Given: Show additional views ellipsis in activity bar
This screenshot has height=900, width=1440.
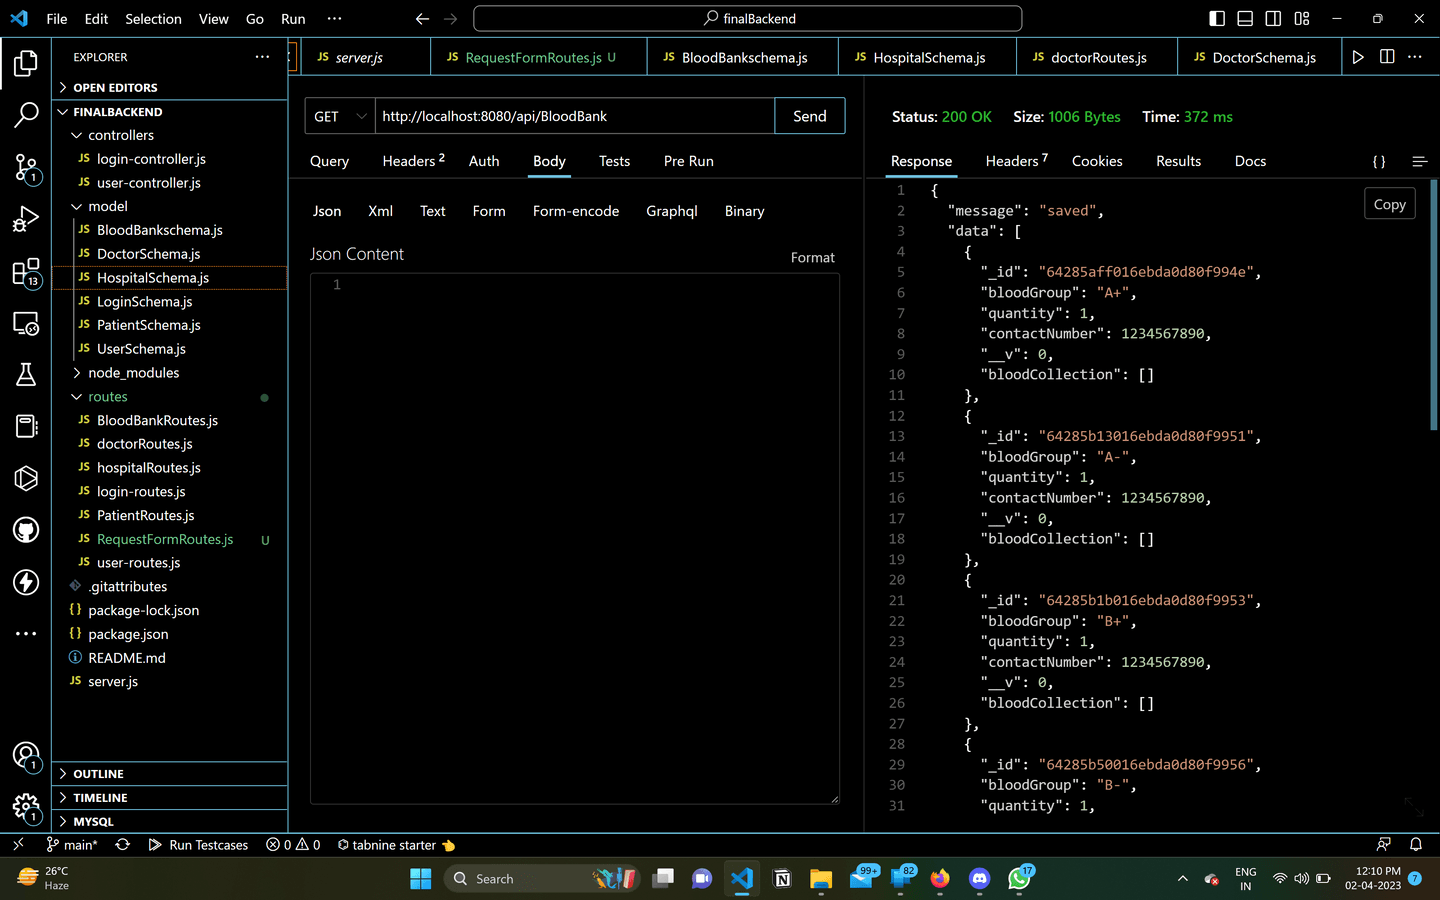Looking at the screenshot, I should [26, 634].
